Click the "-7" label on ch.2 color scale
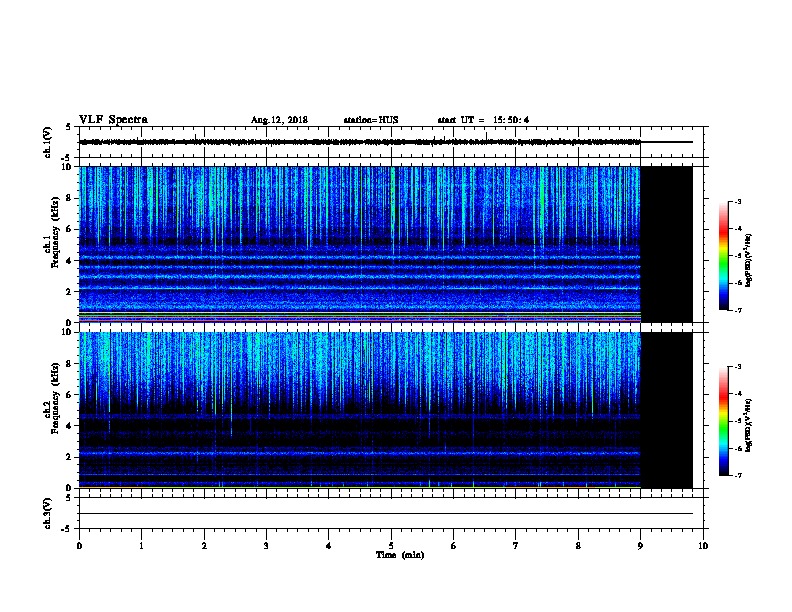This screenshot has height=612, width=792. tap(737, 476)
